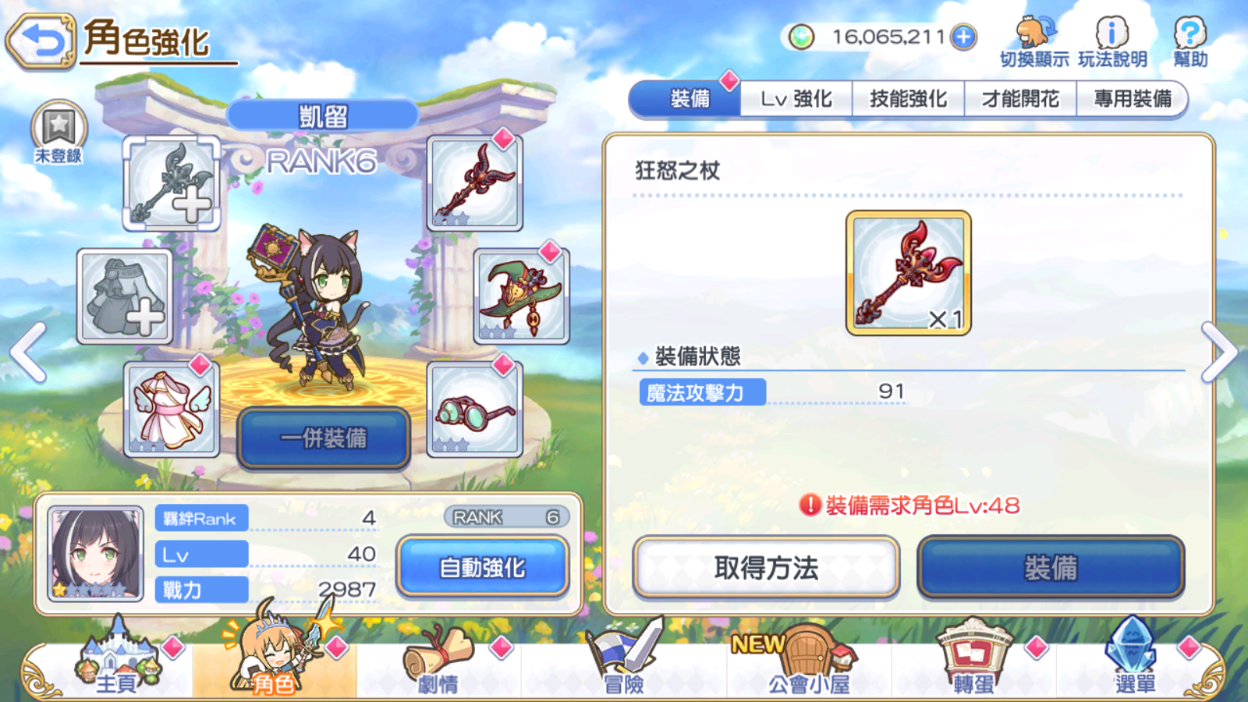Switch to the 技能強化 tab

907,99
